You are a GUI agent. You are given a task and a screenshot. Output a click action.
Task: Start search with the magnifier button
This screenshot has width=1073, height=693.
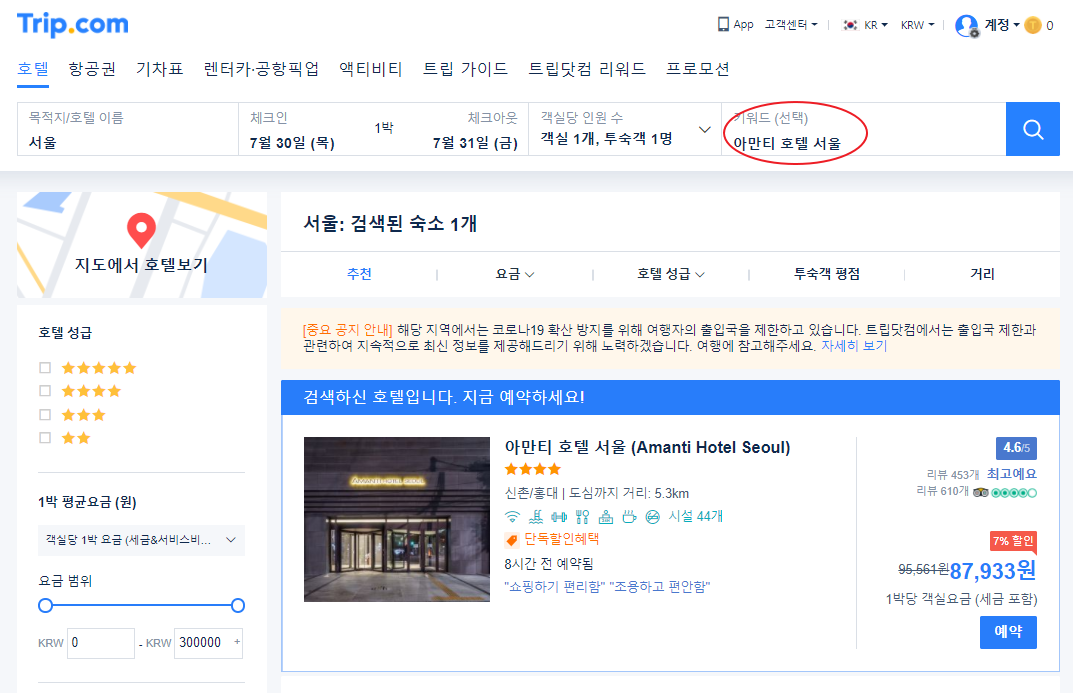point(1033,129)
